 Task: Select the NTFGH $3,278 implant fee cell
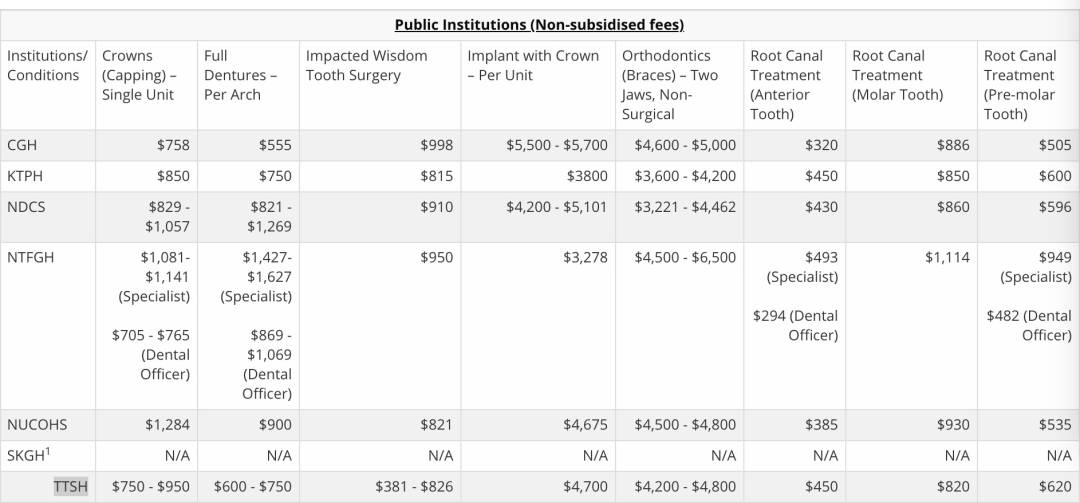[585, 257]
